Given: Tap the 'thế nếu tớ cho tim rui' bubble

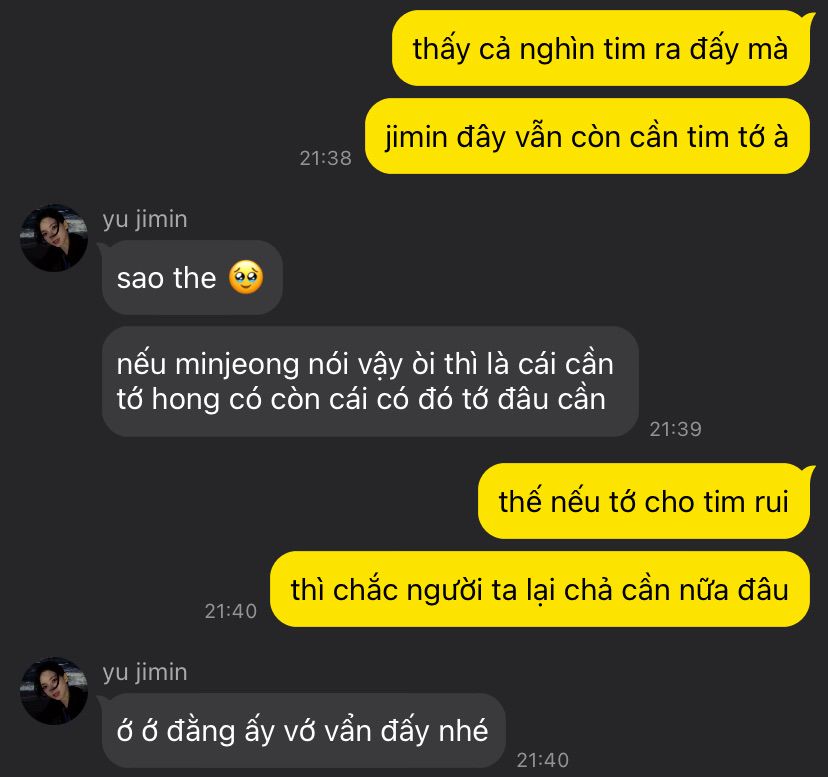Looking at the screenshot, I should pyautogui.click(x=644, y=501).
